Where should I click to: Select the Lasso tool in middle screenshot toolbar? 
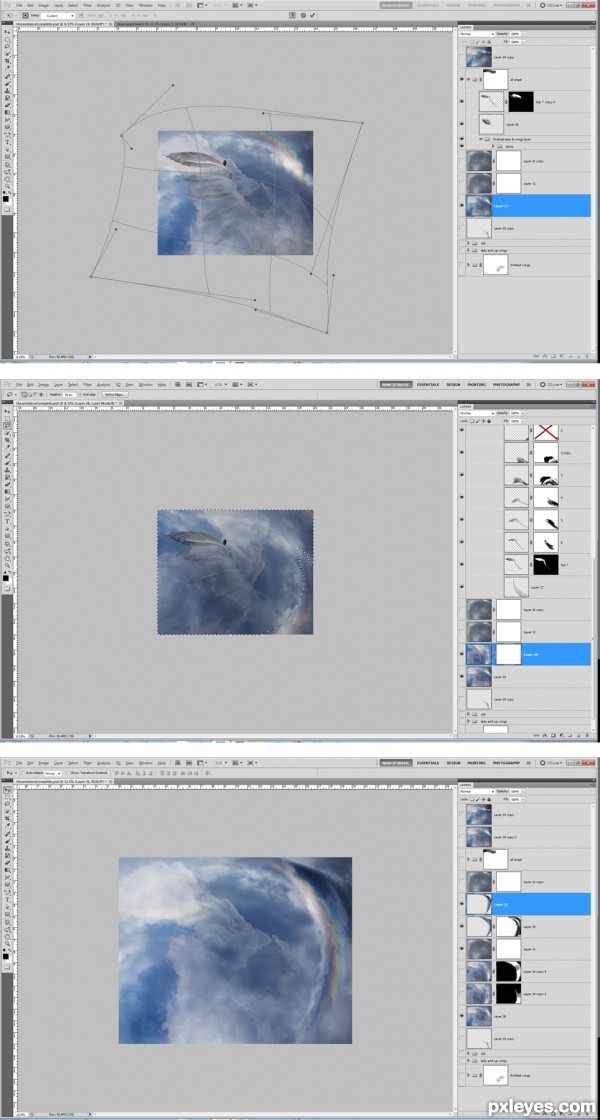pos(7,426)
